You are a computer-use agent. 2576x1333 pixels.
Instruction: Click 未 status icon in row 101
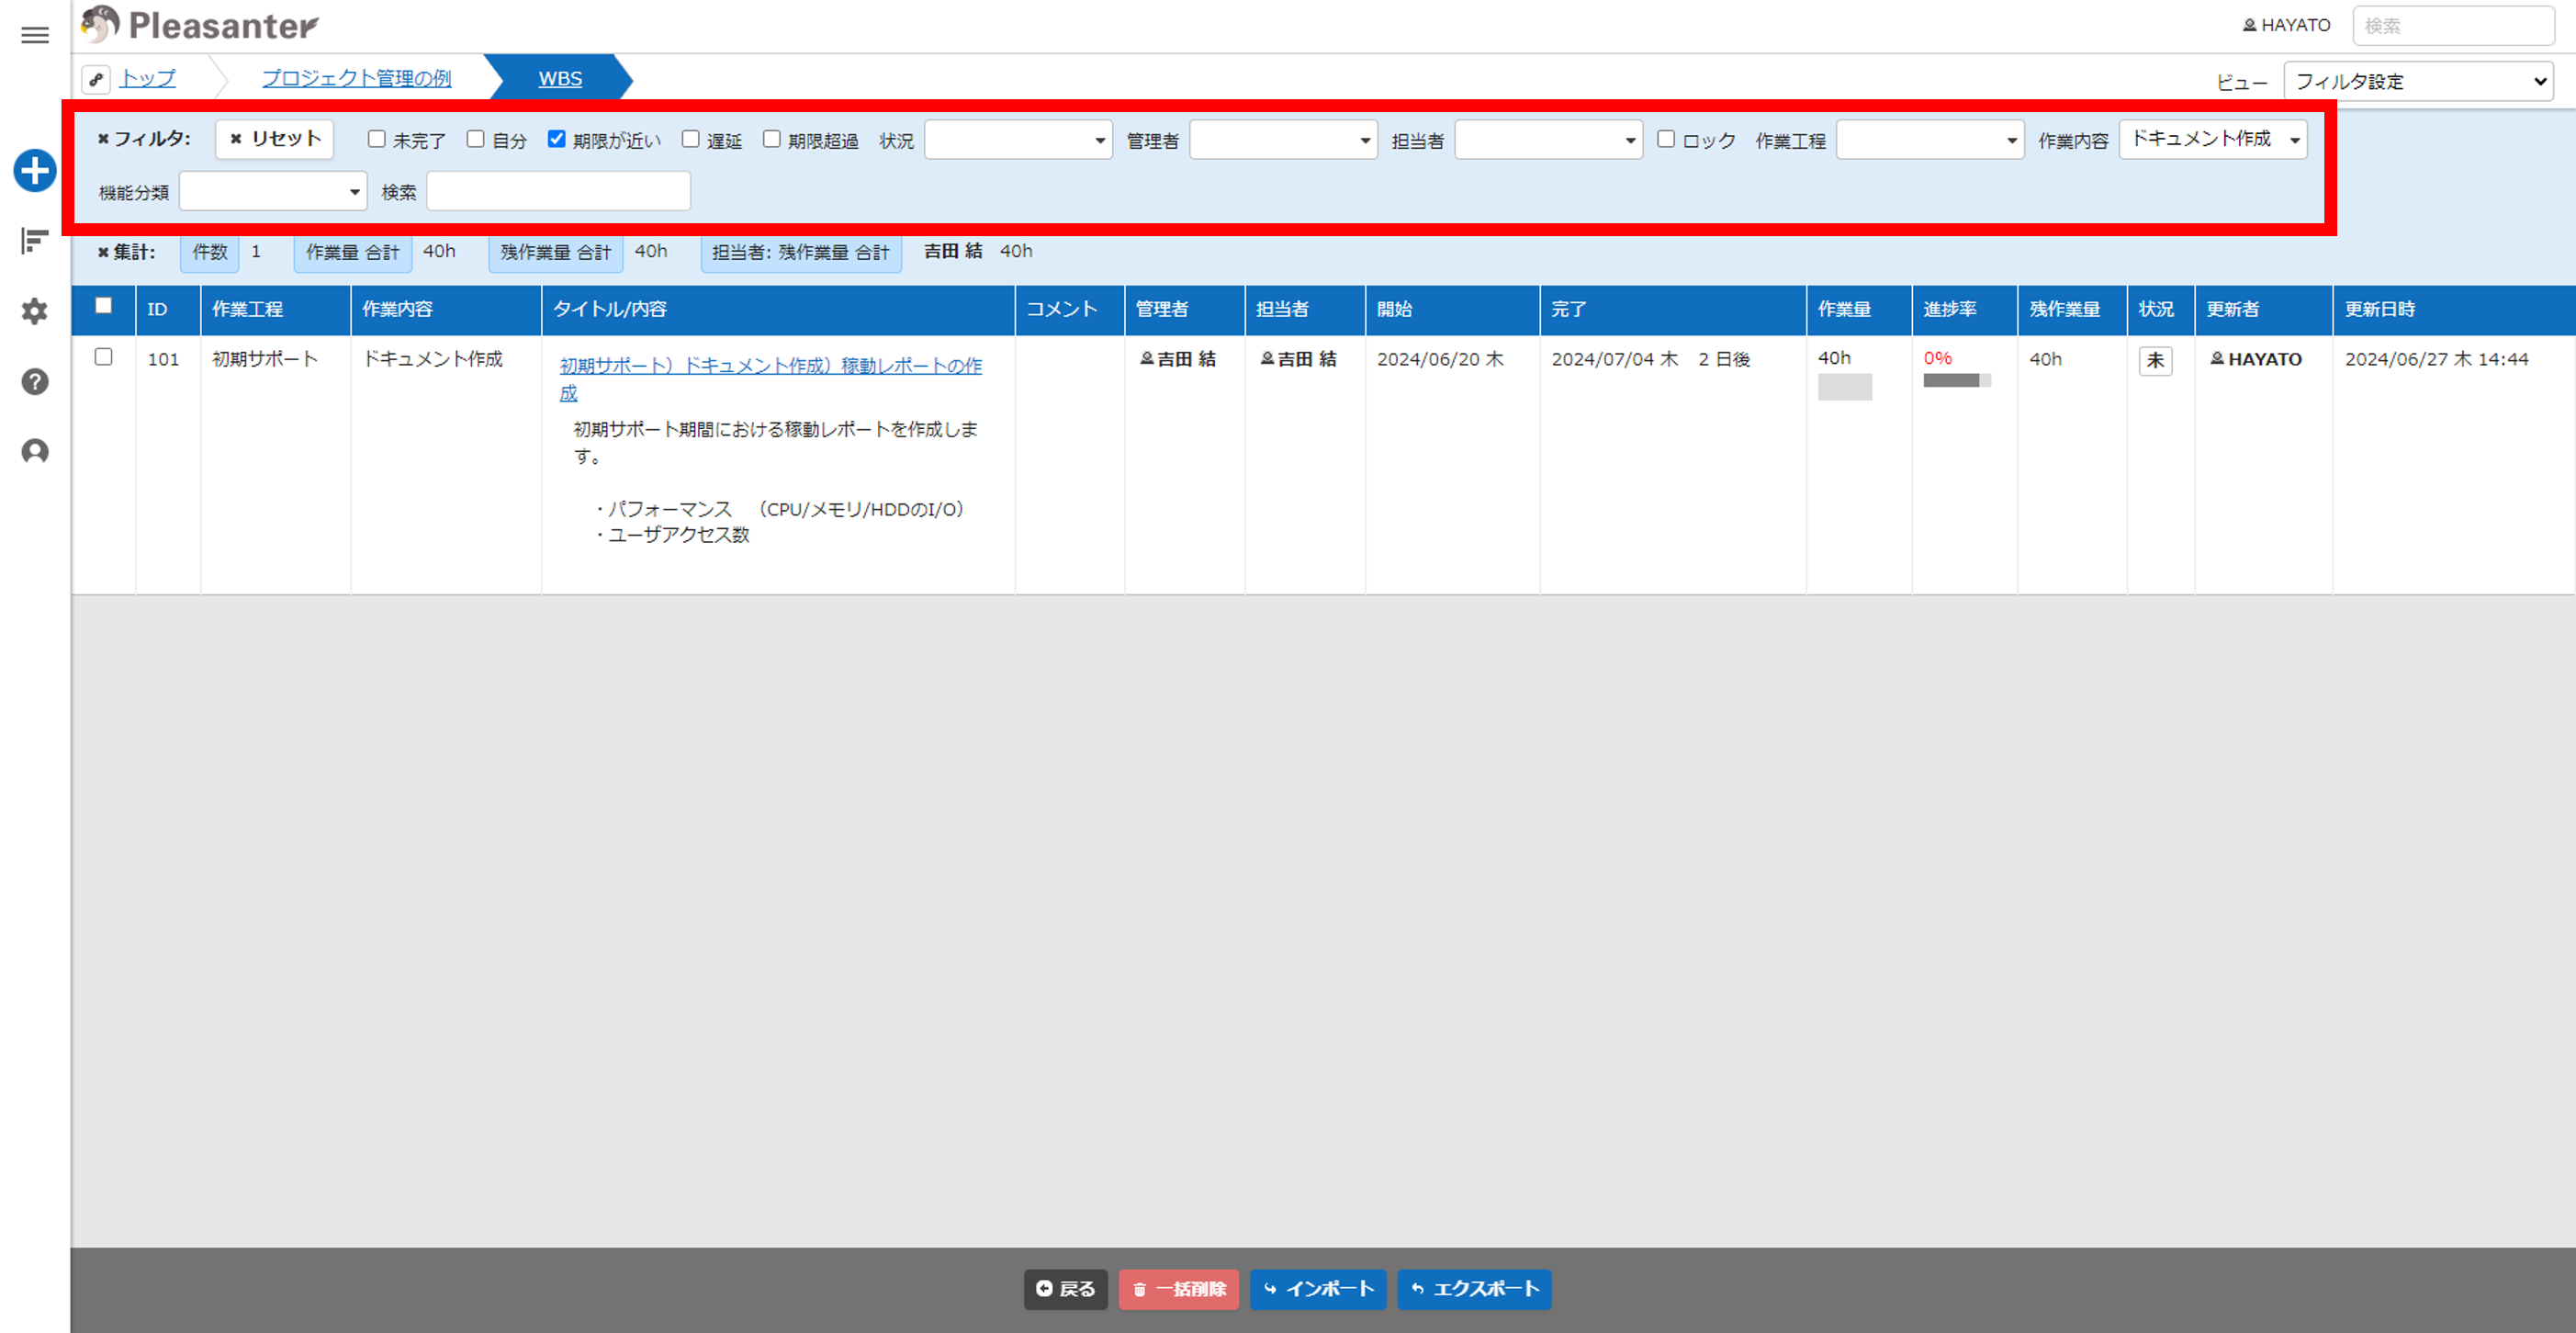pyautogui.click(x=2155, y=360)
